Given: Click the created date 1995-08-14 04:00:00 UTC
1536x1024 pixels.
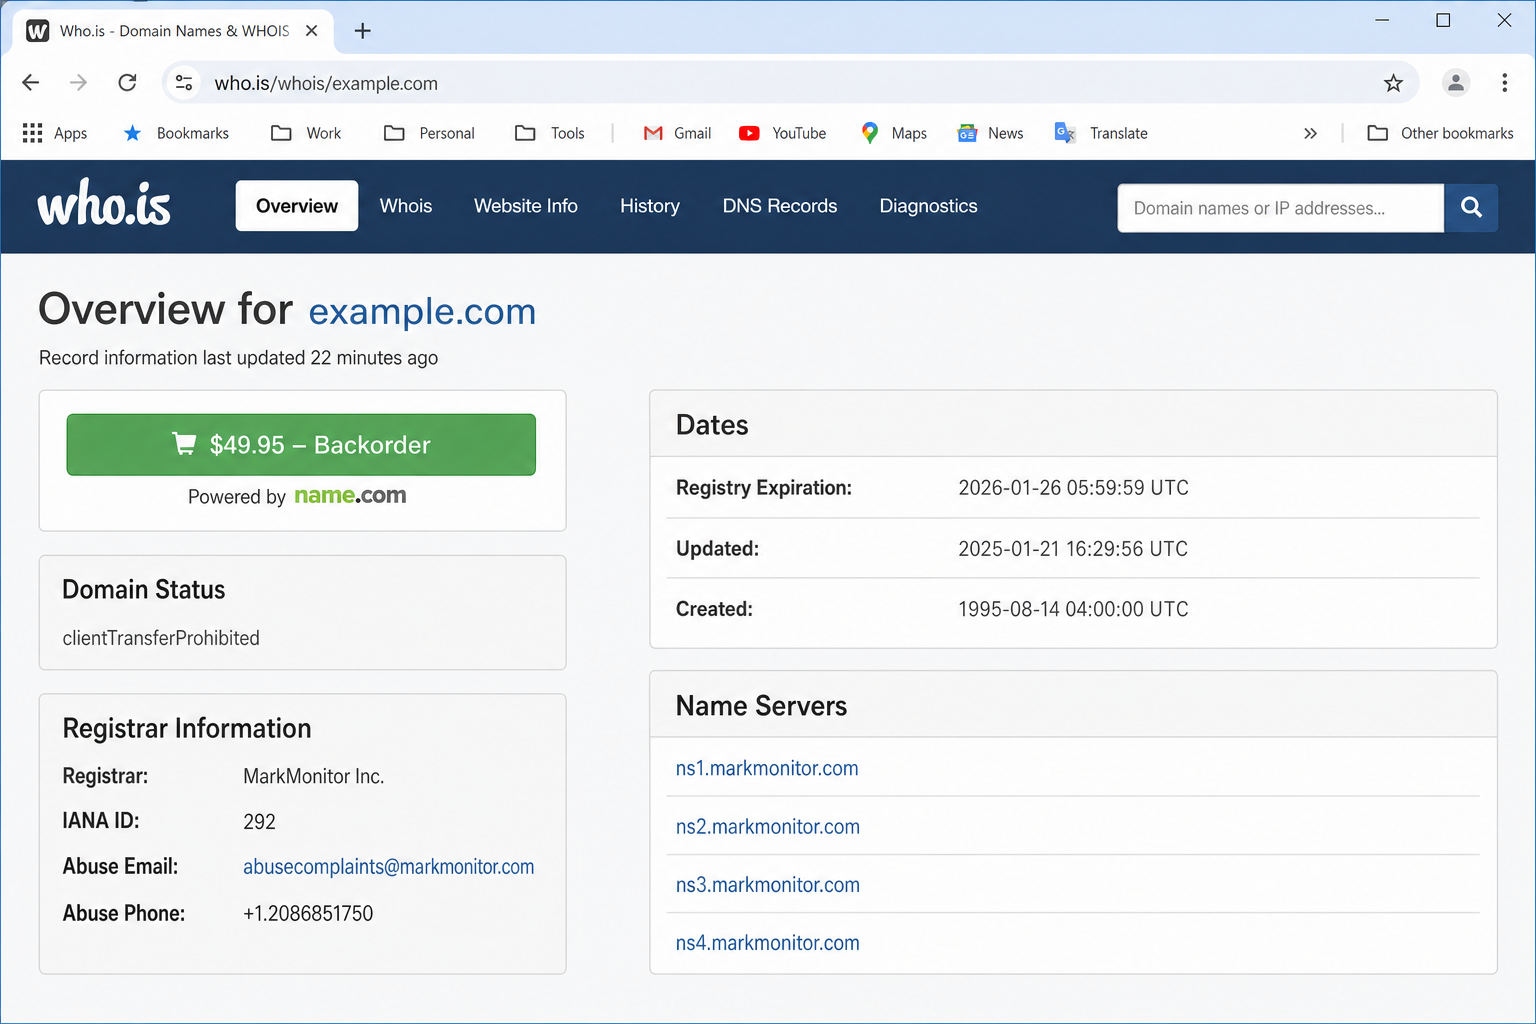Looking at the screenshot, I should click(1074, 609).
